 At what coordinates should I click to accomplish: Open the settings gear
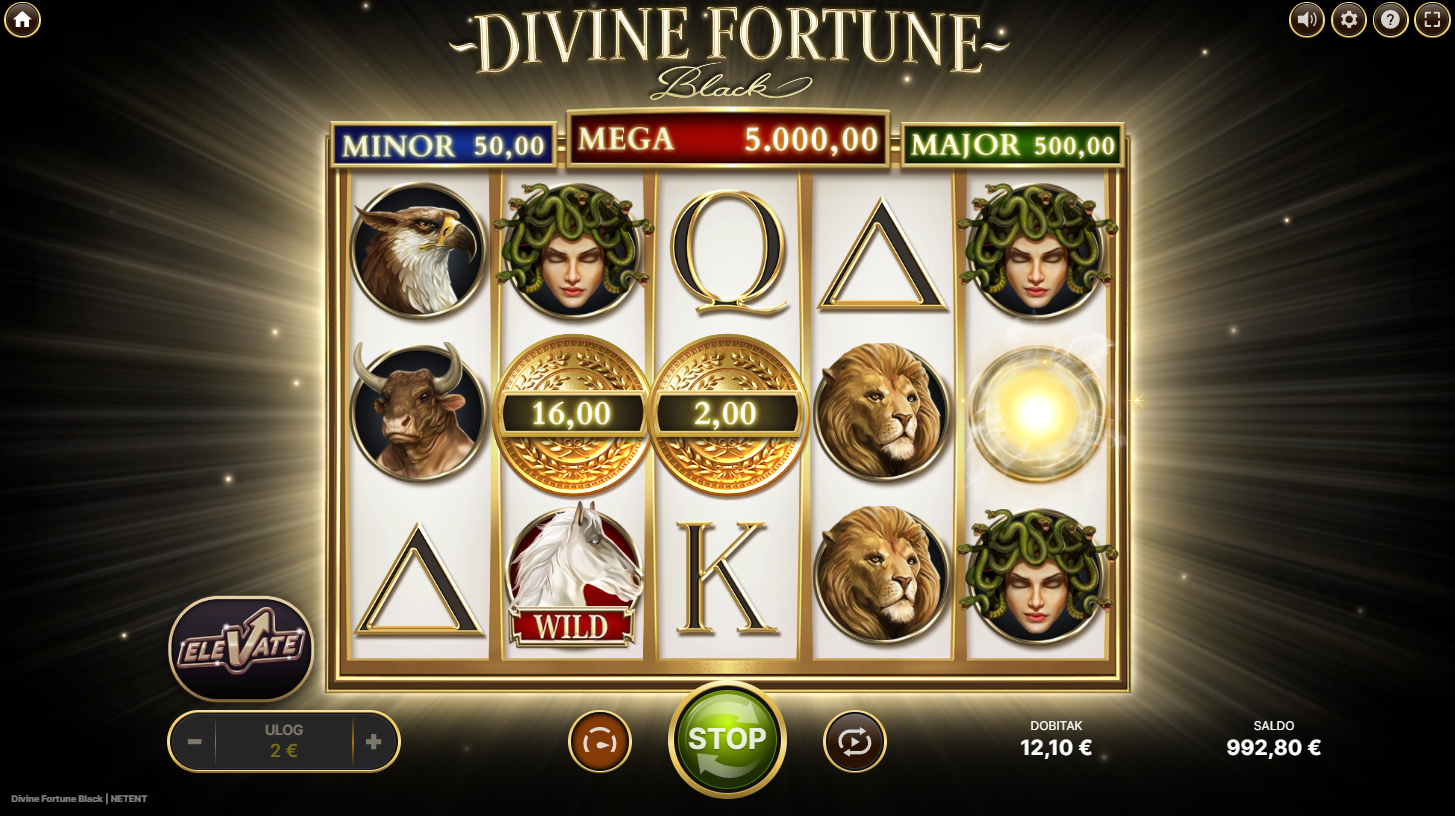pos(1348,19)
